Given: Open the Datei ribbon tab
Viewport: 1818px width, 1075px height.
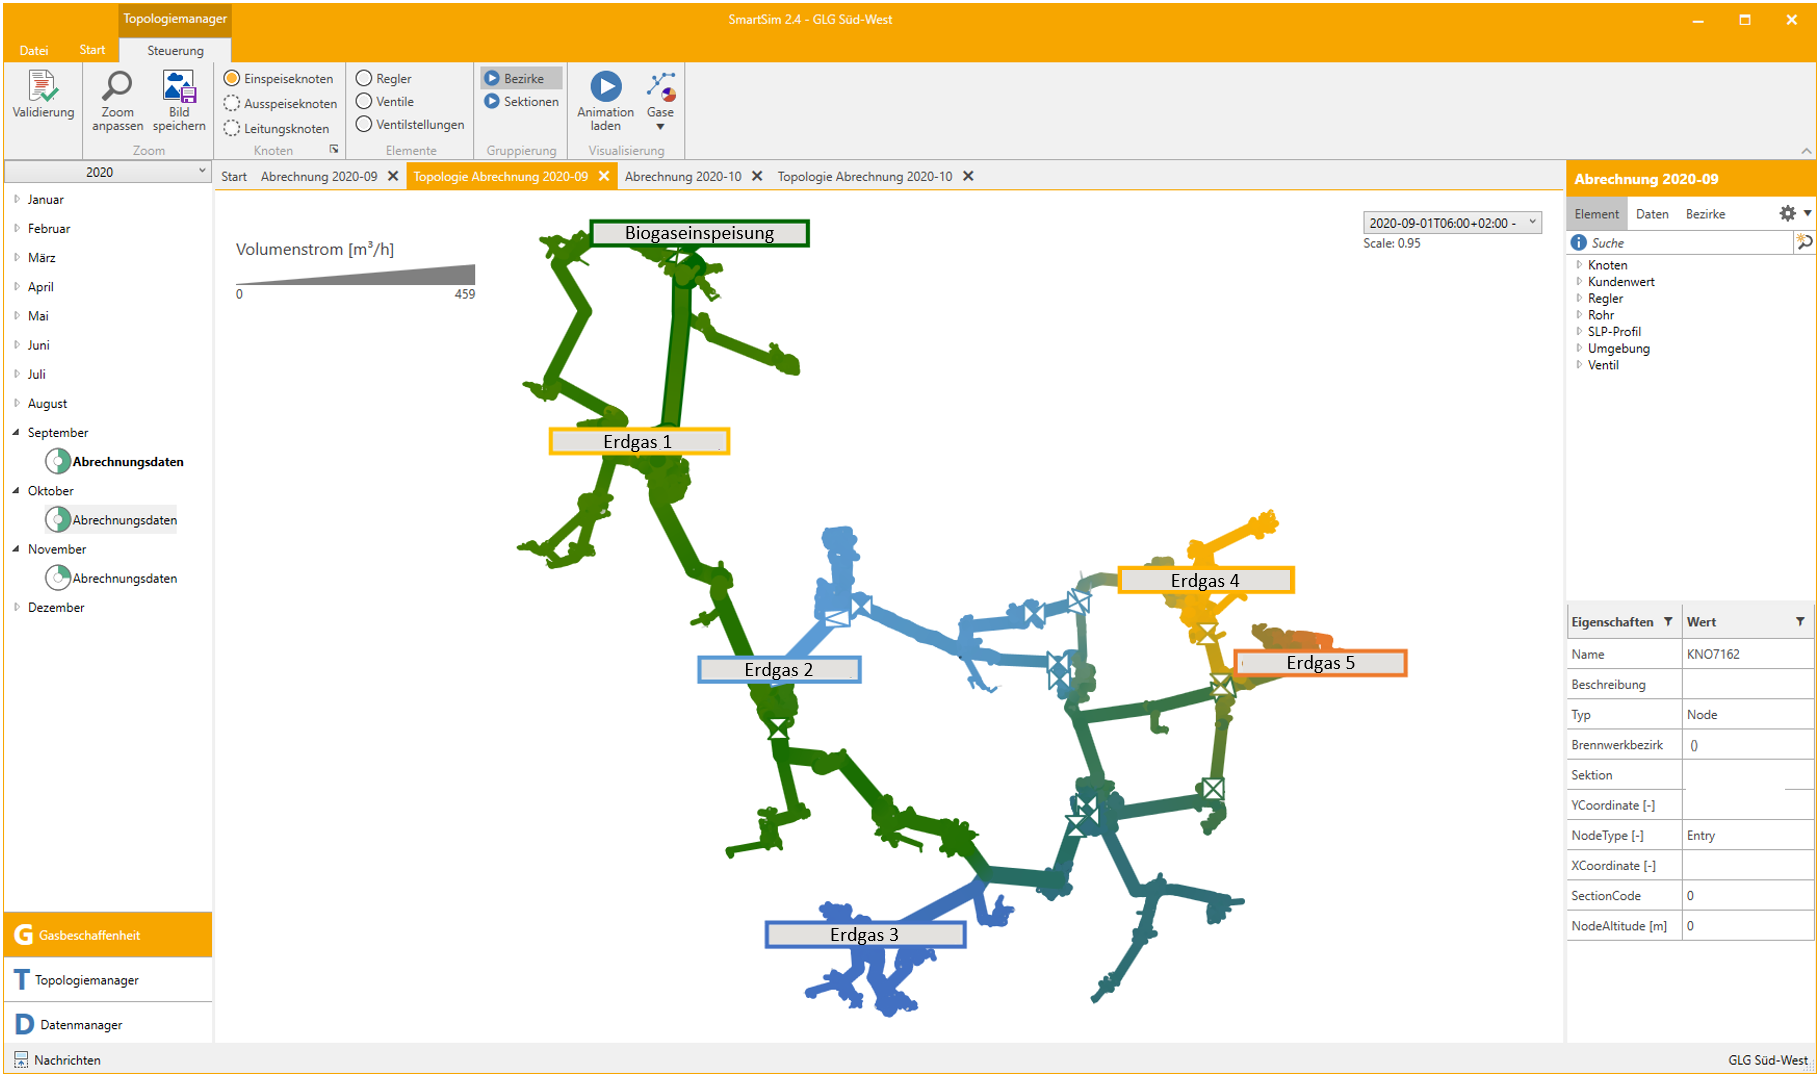Looking at the screenshot, I should 33,50.
